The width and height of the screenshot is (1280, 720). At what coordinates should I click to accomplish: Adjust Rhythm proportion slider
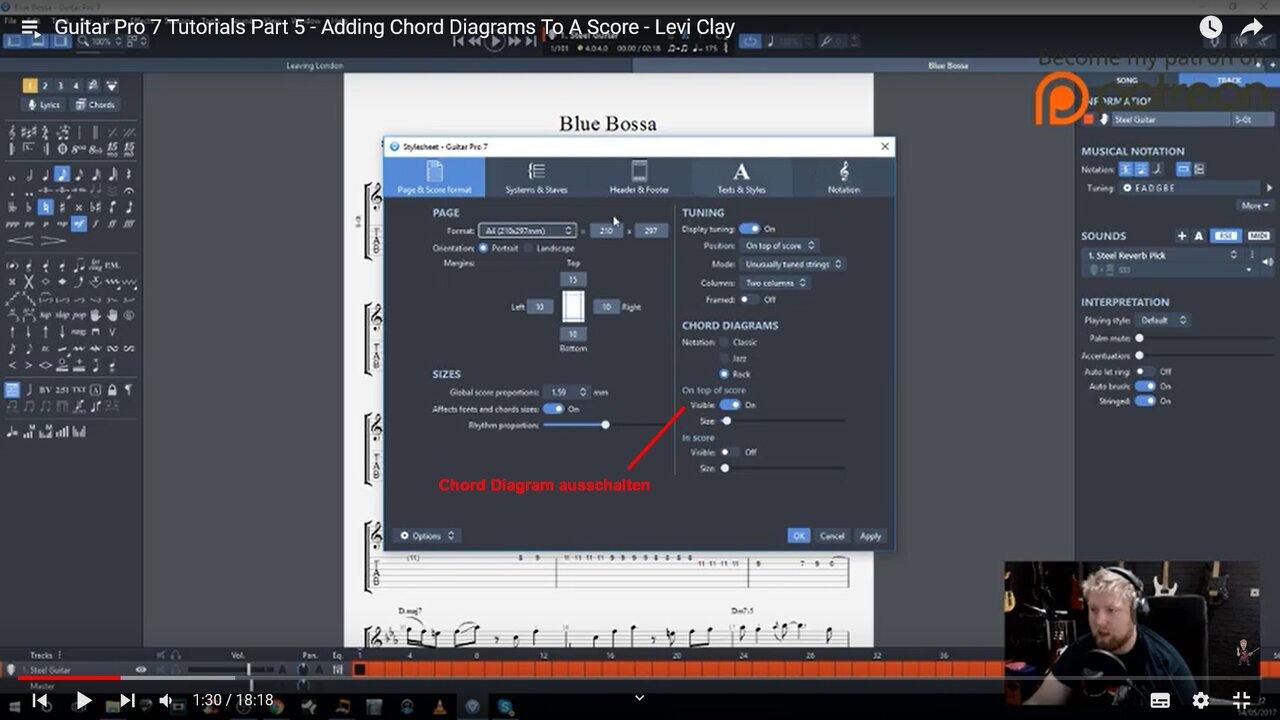[x=605, y=425]
